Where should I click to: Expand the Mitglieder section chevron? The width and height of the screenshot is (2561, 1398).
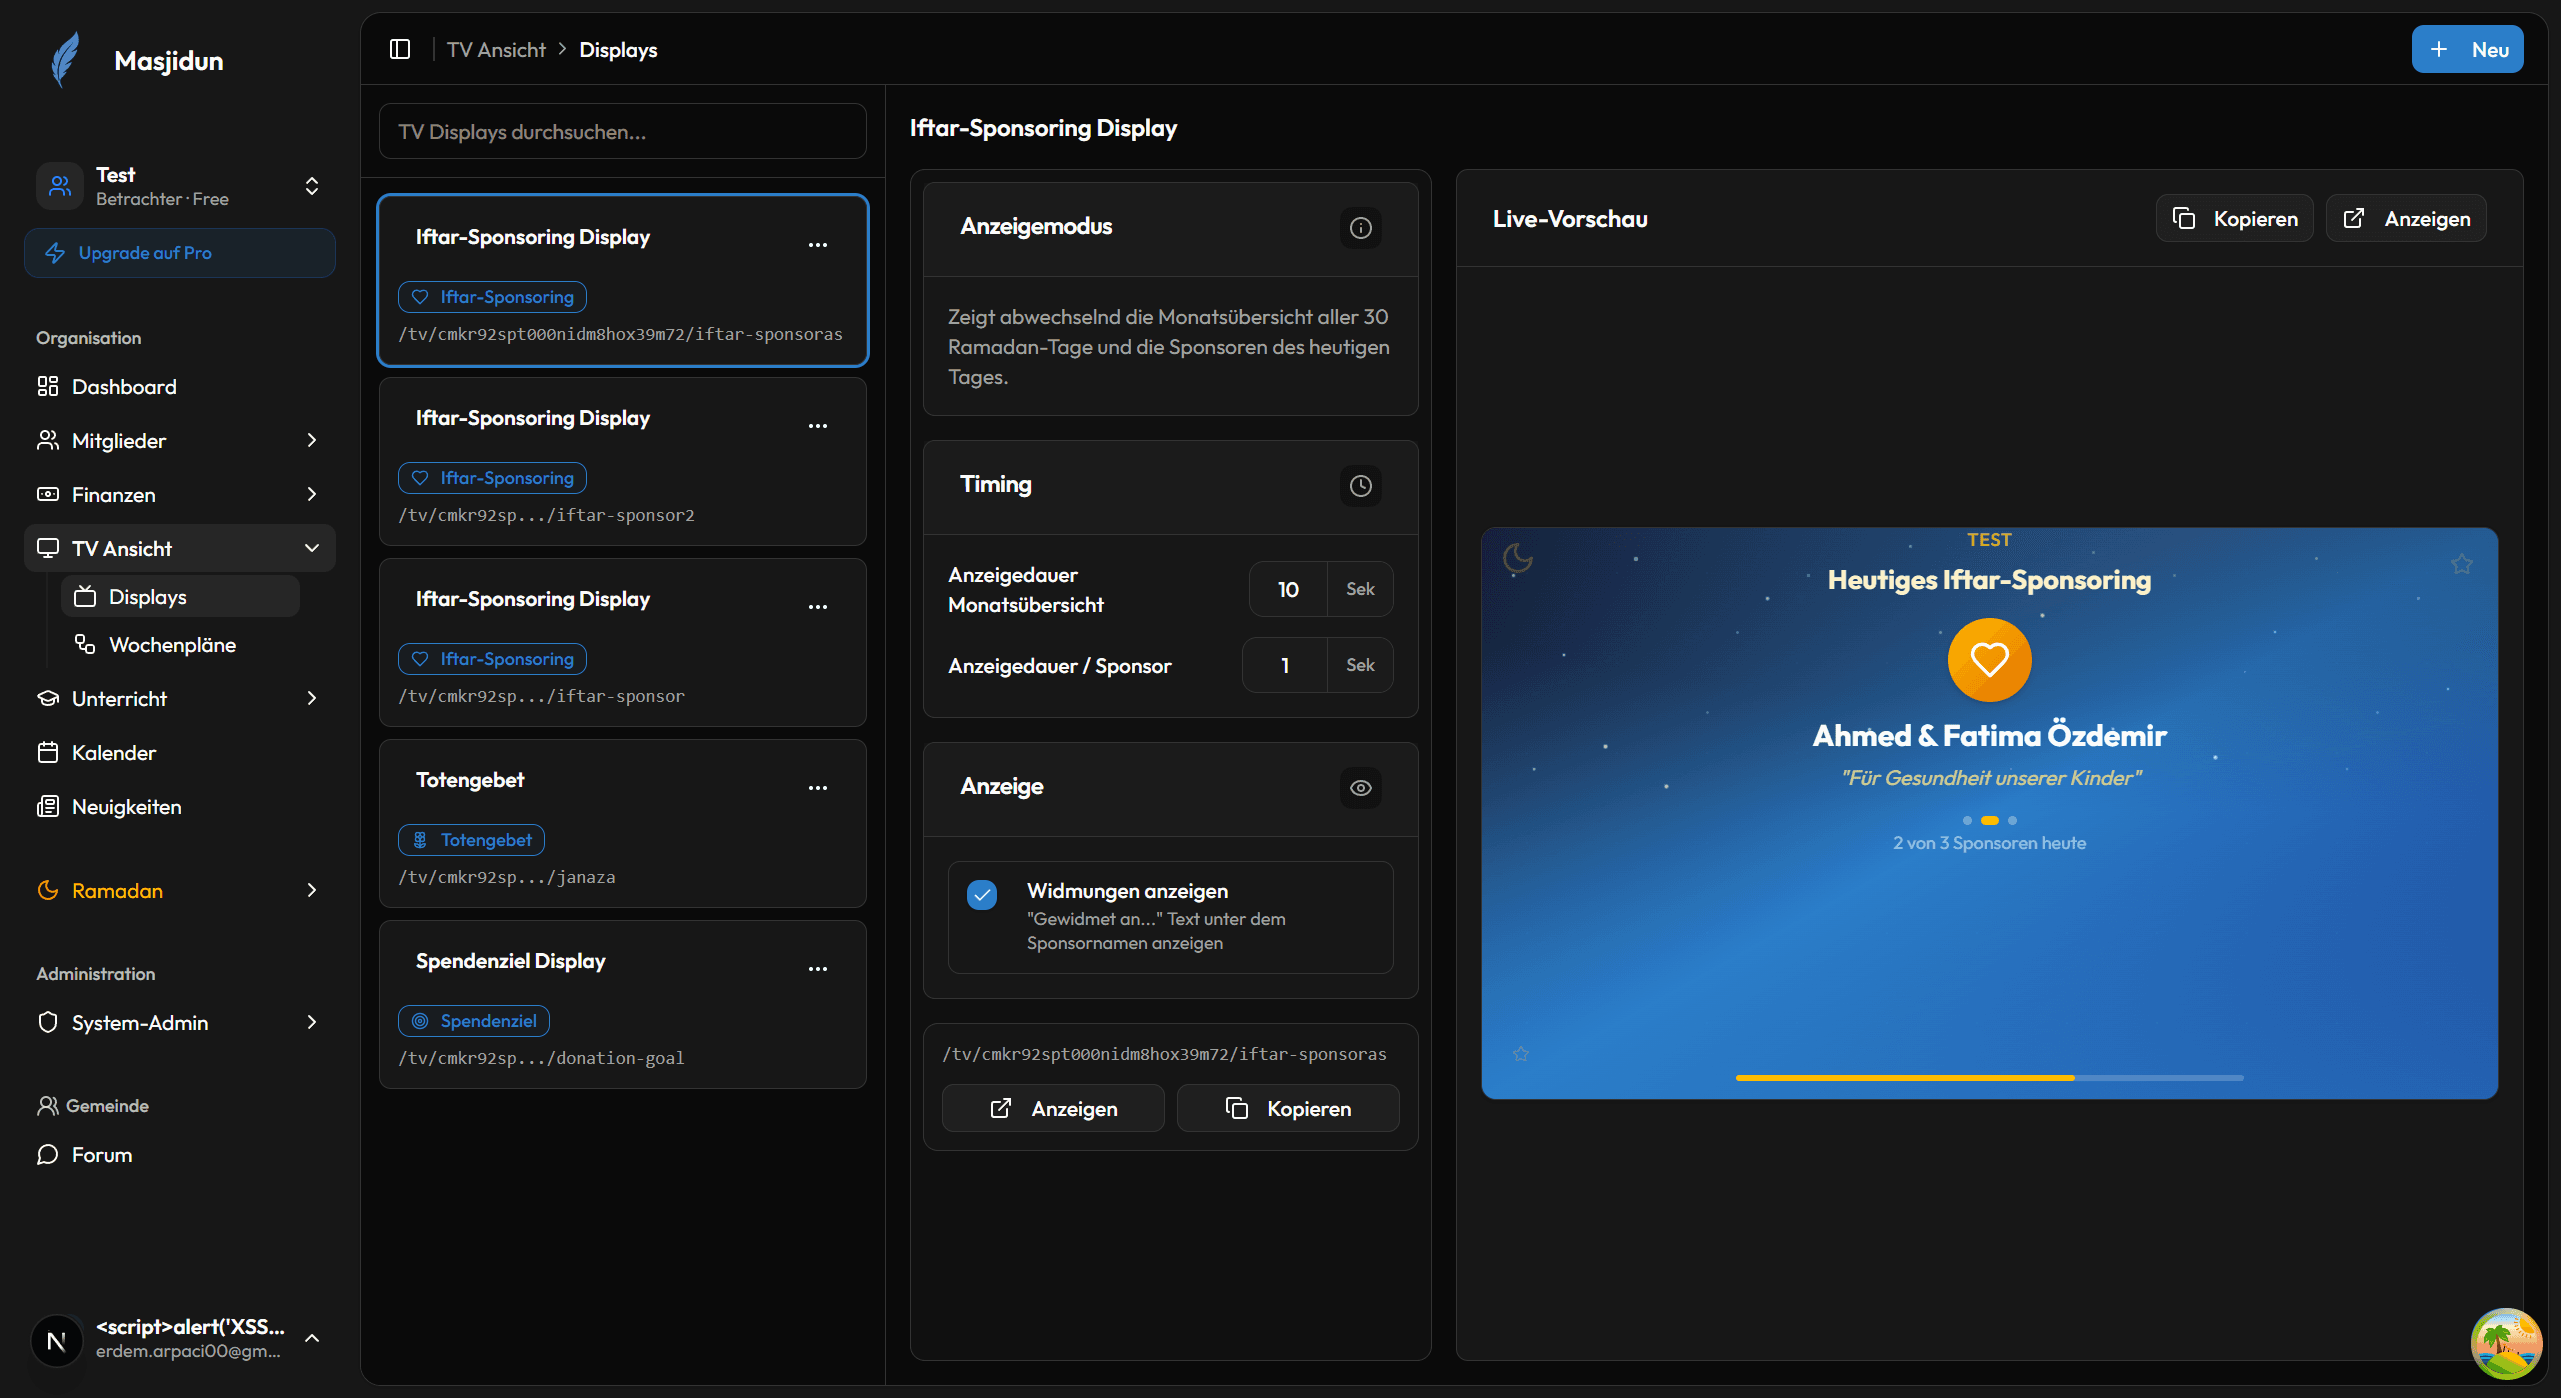click(x=311, y=440)
